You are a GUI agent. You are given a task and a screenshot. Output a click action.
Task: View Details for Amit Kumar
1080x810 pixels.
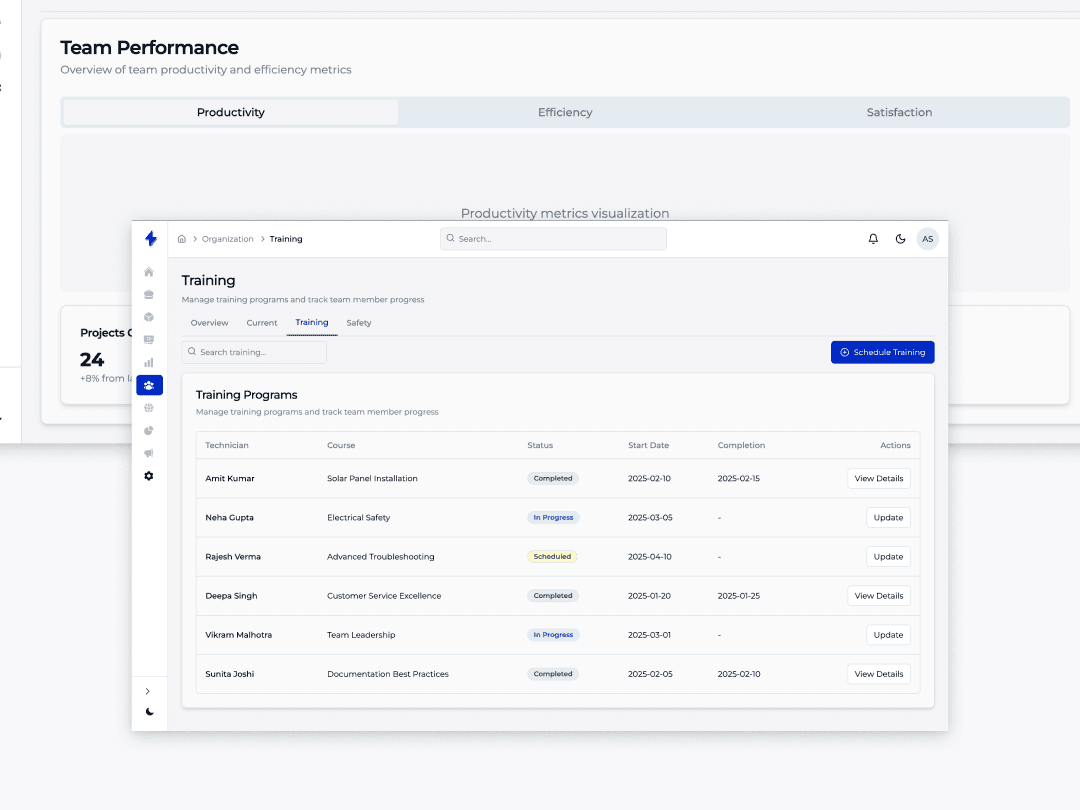point(879,479)
